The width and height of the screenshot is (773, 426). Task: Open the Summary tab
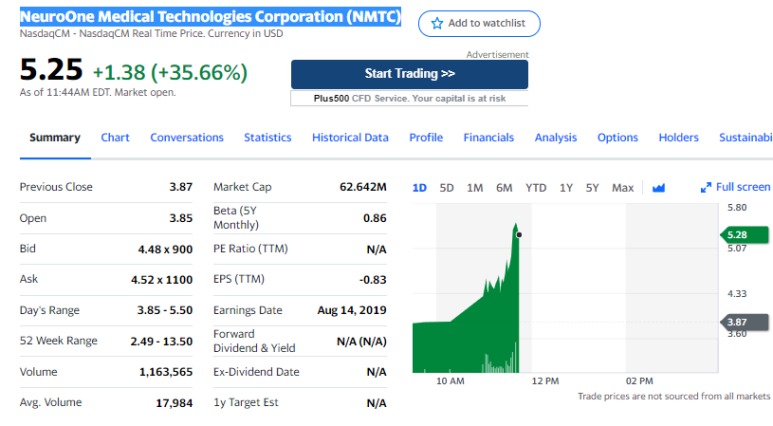pos(55,138)
